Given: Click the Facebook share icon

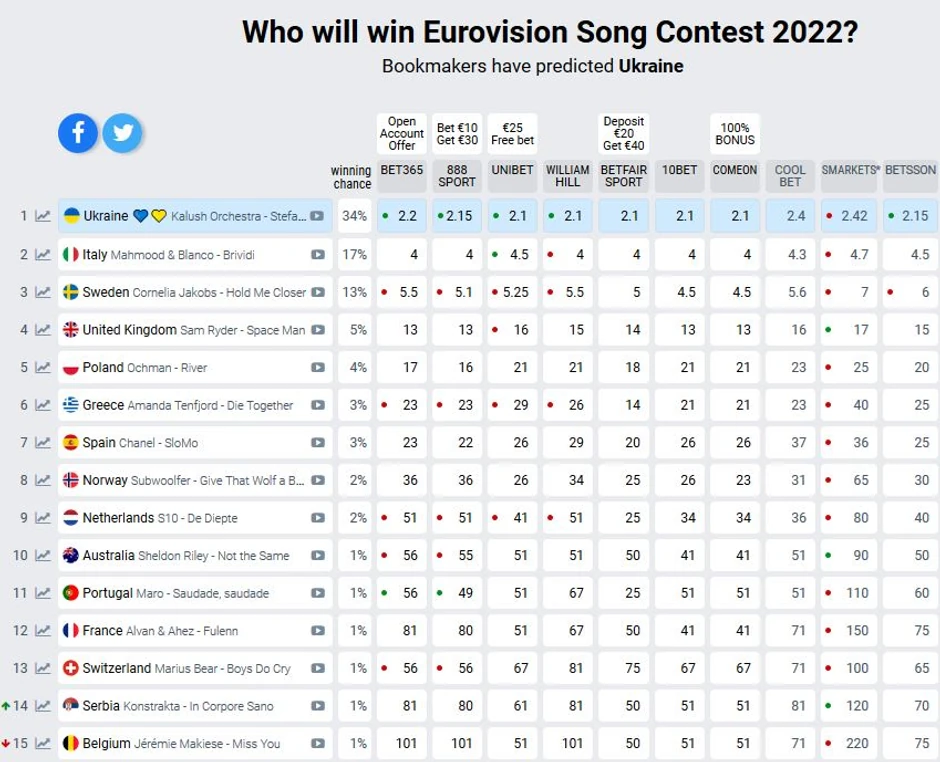Looking at the screenshot, I should coord(78,133).
